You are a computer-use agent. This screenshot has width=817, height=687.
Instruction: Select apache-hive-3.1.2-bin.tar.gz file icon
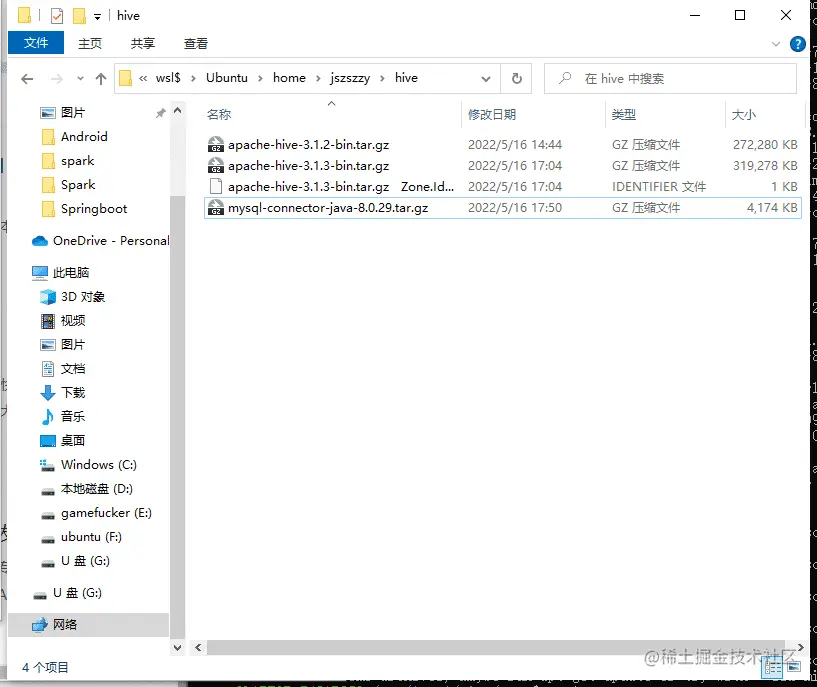(216, 144)
